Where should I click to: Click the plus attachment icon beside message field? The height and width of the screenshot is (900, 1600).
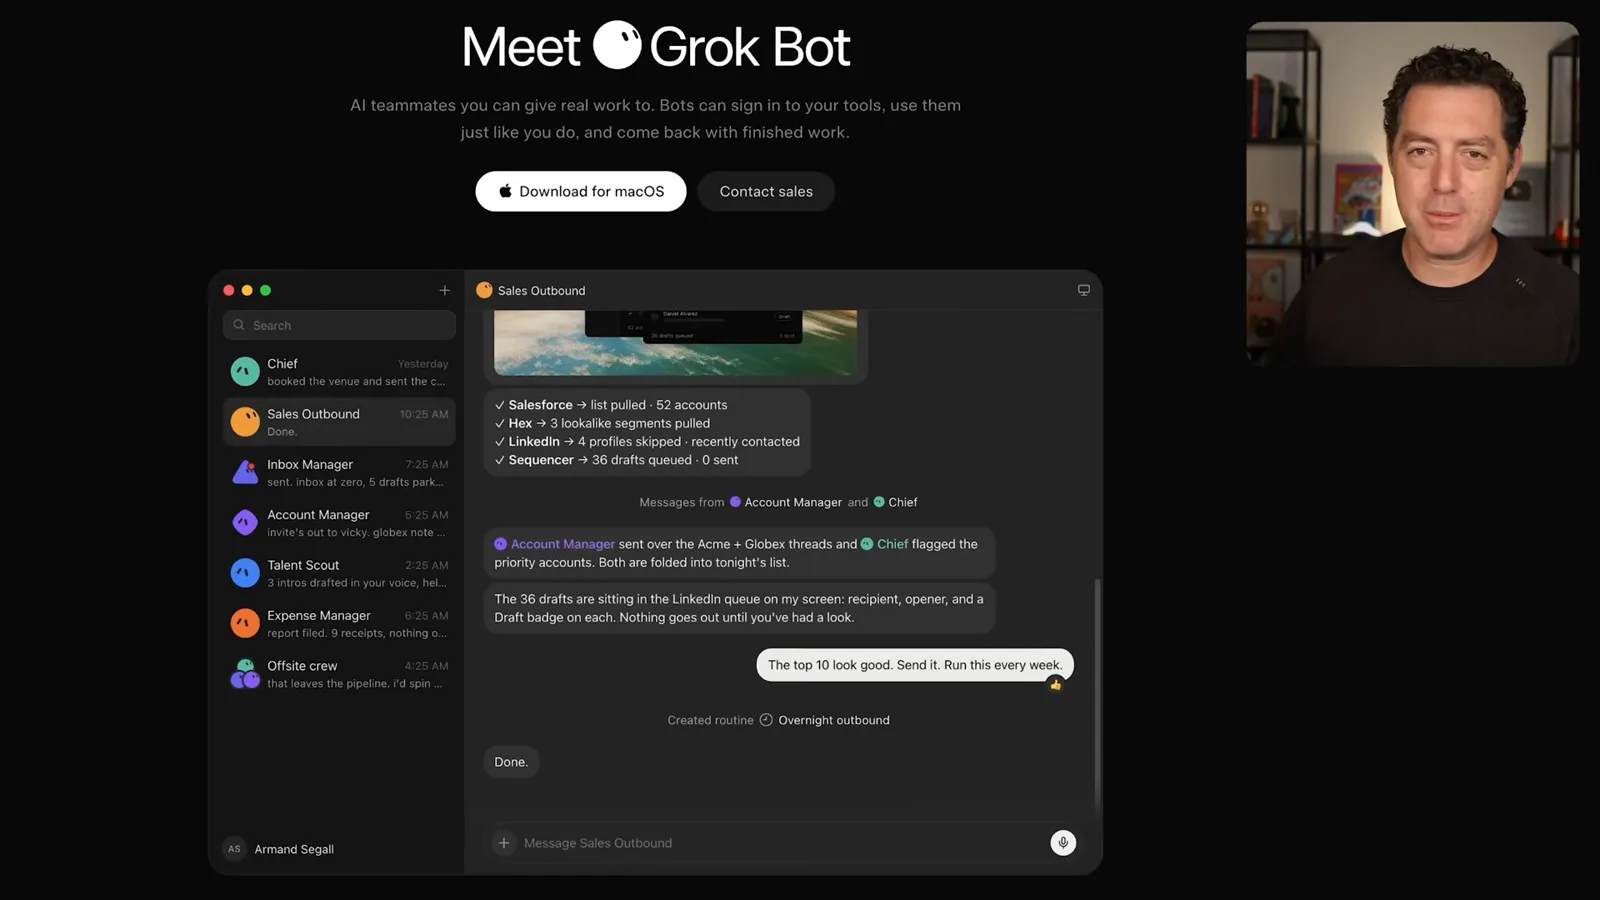504,843
